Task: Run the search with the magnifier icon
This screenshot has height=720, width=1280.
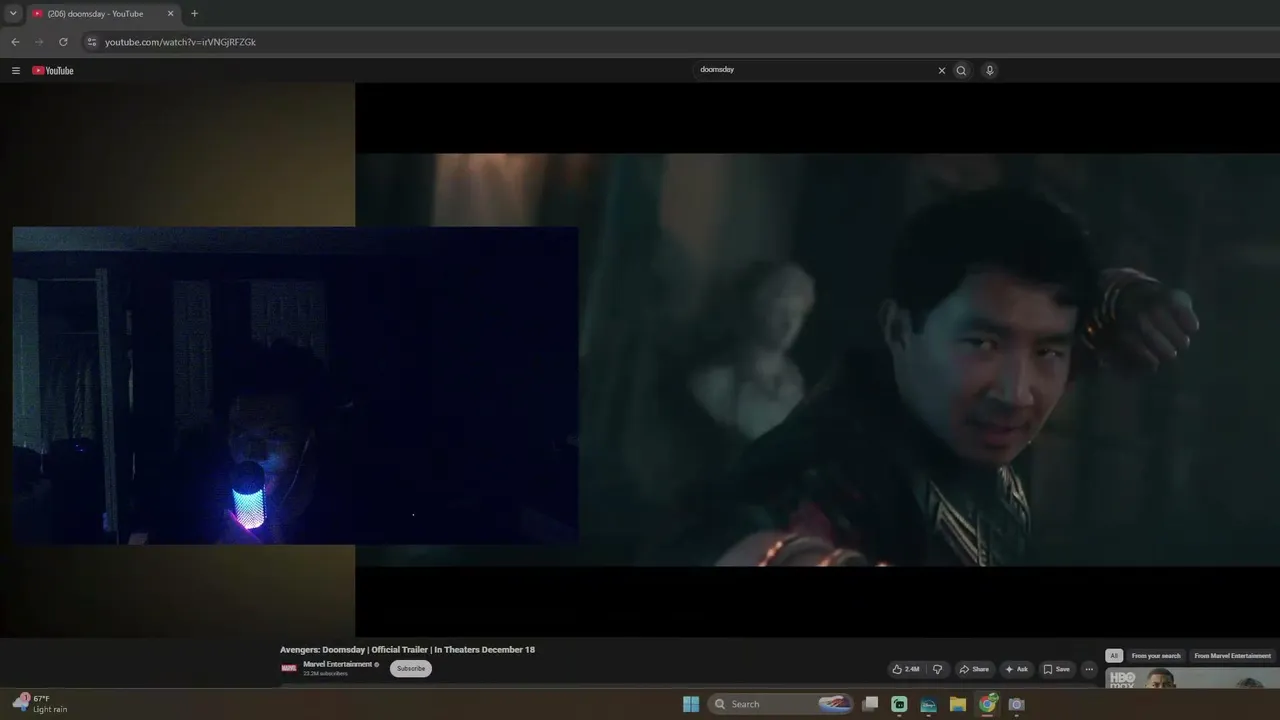Action: (x=961, y=71)
